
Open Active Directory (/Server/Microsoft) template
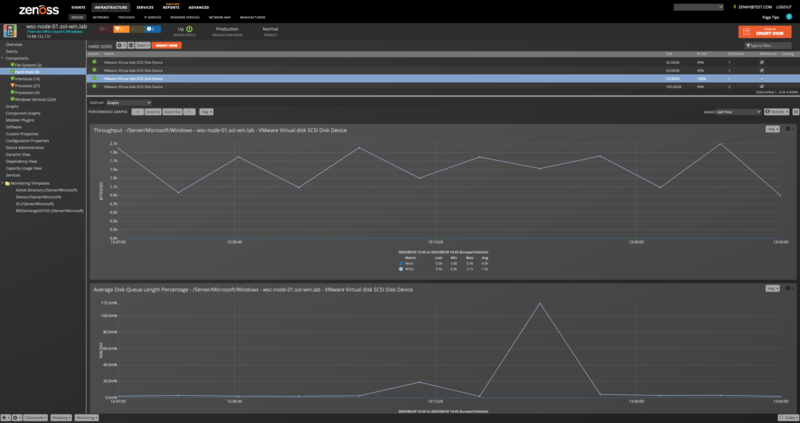[46, 190]
